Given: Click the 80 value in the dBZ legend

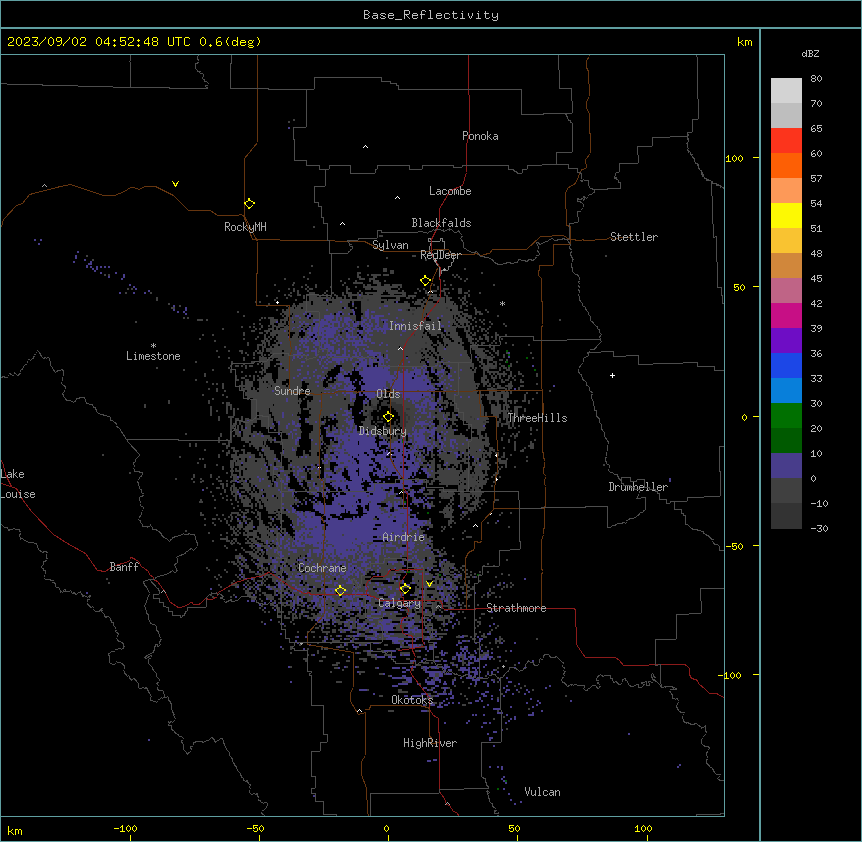Looking at the screenshot, I should pos(816,79).
